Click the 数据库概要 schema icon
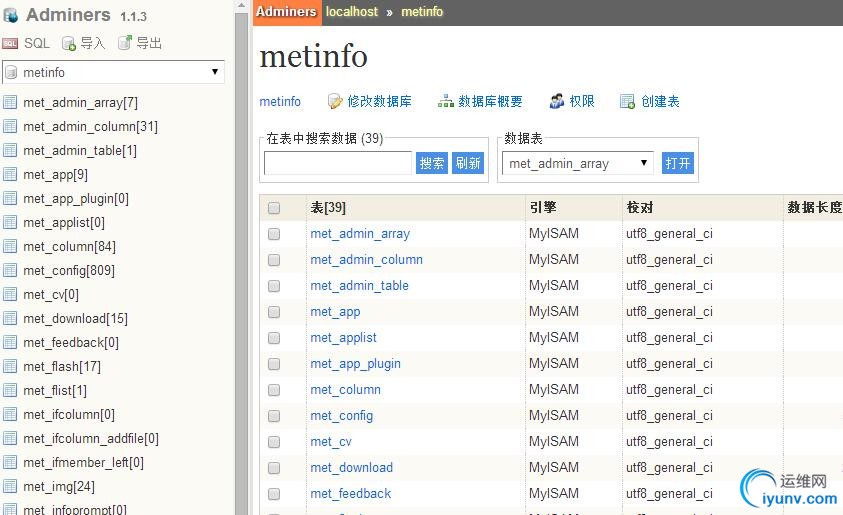Viewport: 843px width, 515px height. click(446, 101)
